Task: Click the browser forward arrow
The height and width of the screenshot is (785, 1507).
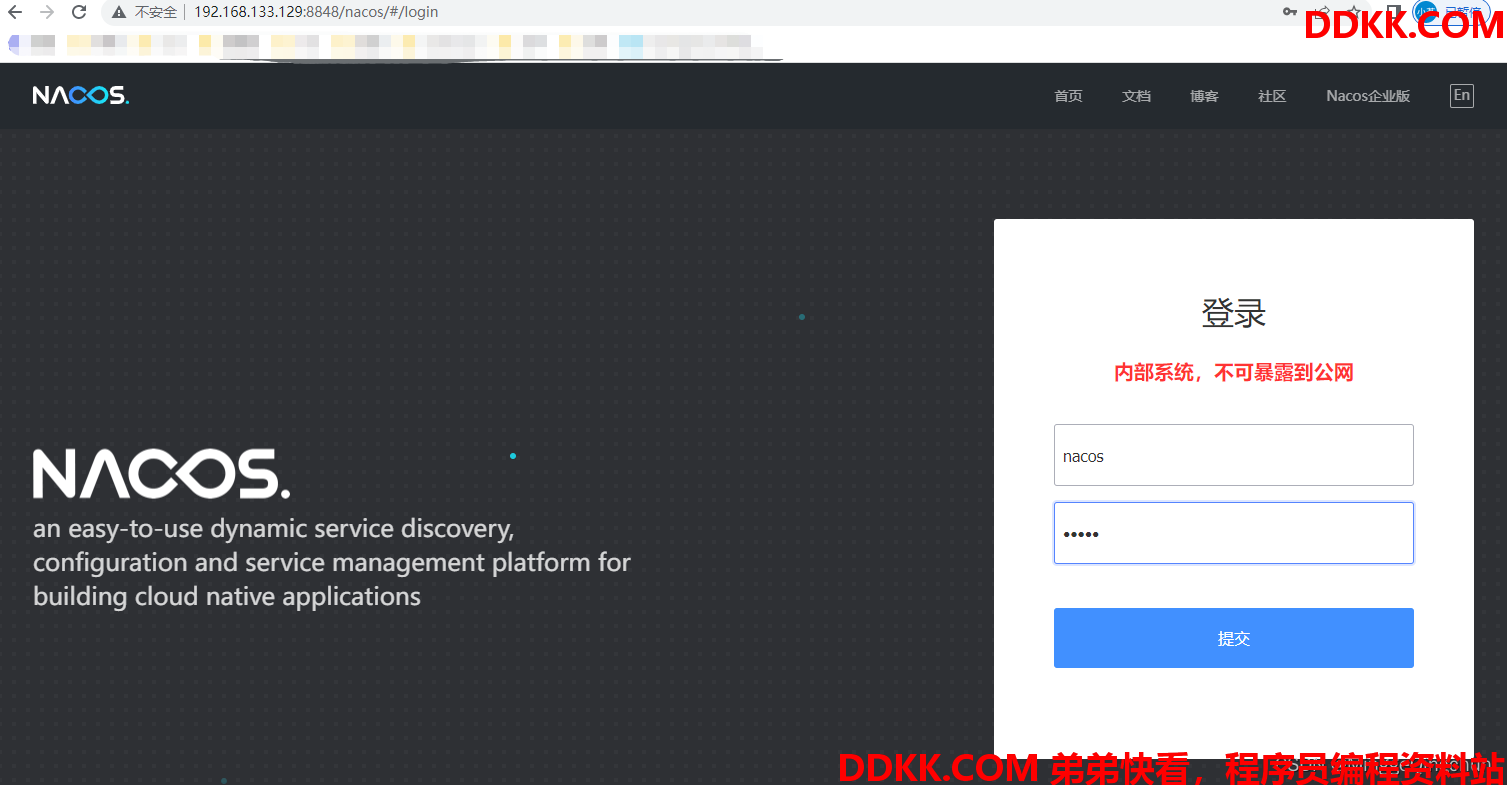Action: pyautogui.click(x=46, y=12)
